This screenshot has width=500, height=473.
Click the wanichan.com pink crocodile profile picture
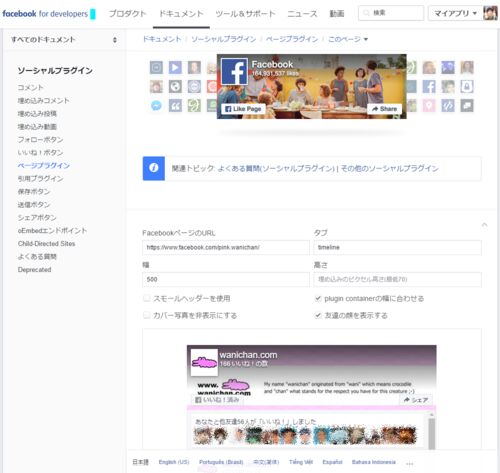[x=204, y=362]
